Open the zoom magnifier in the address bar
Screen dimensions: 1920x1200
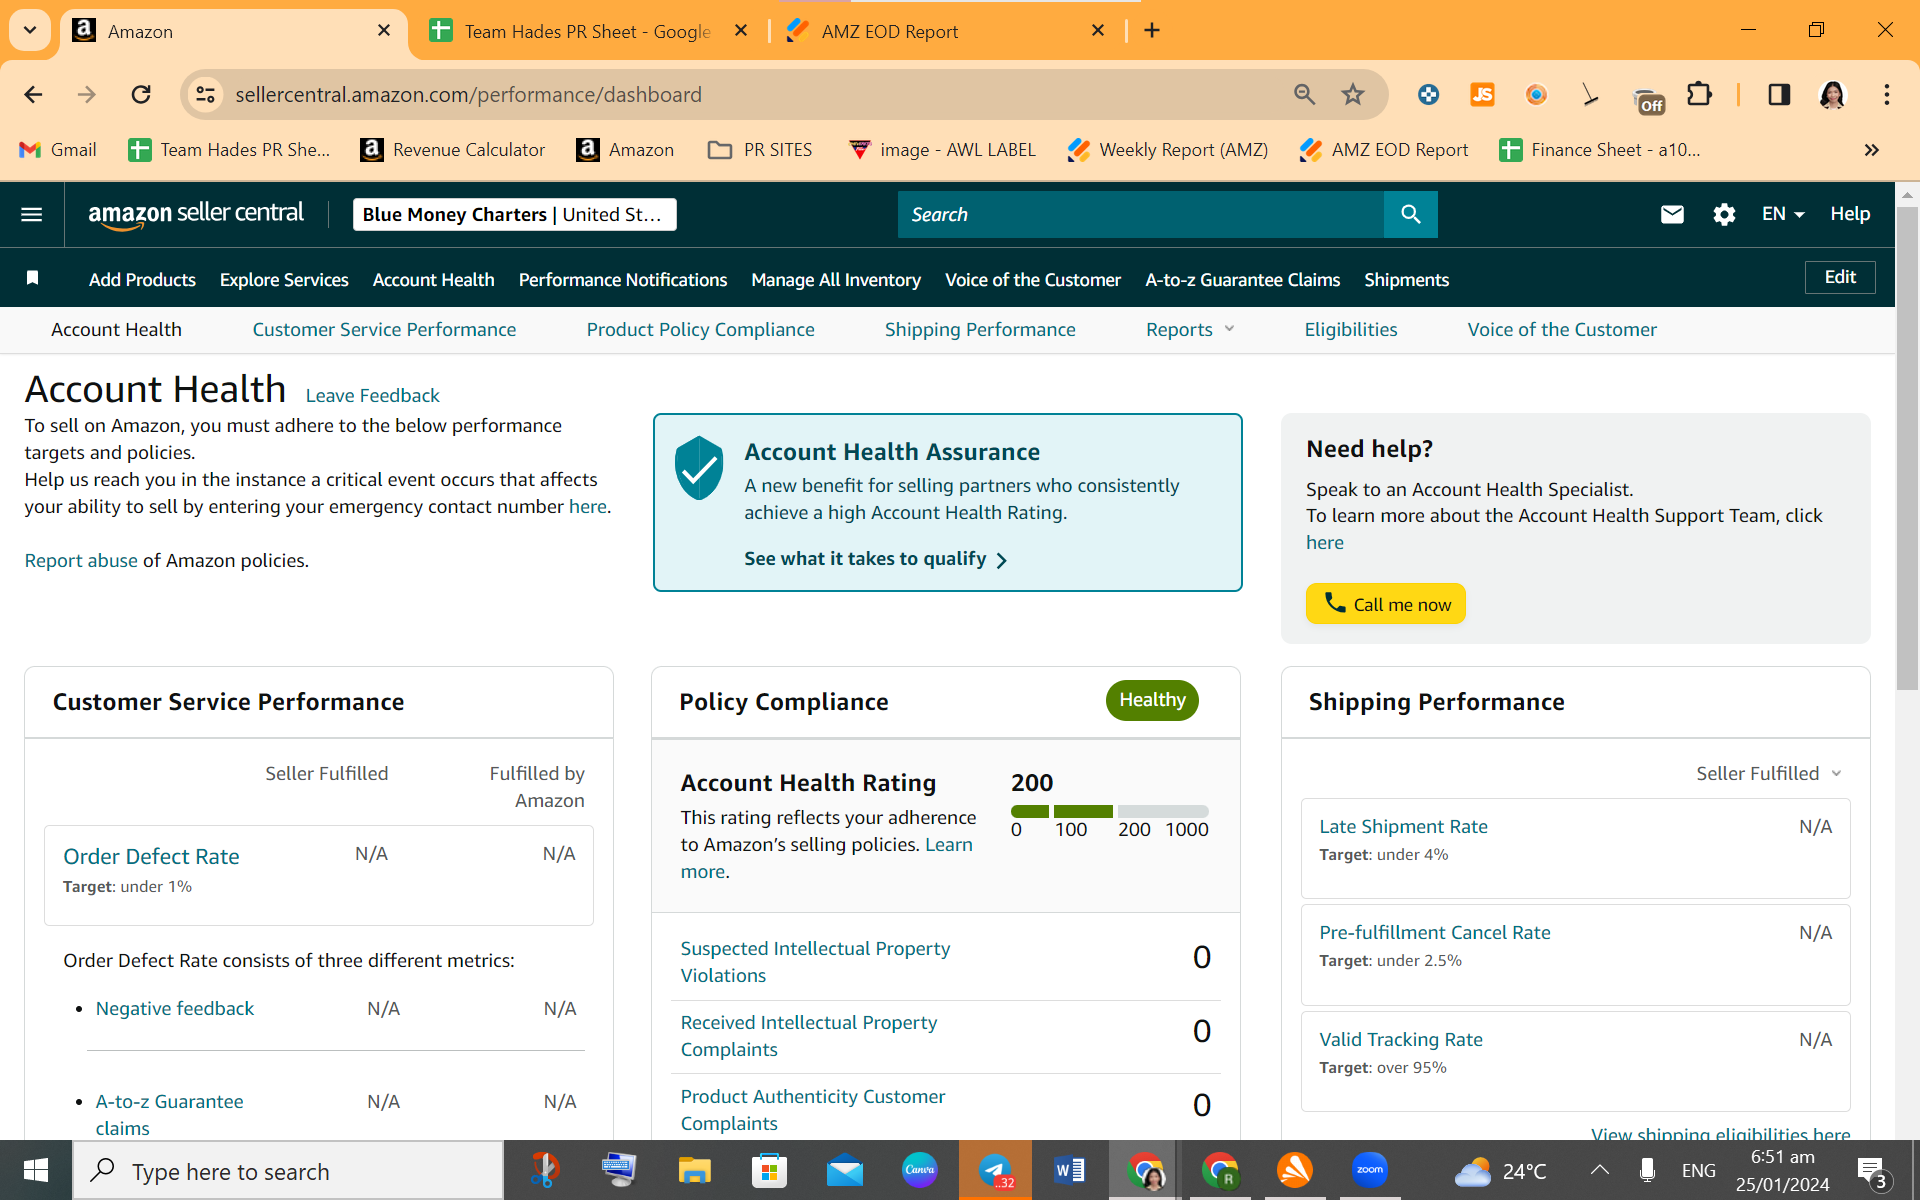click(1304, 95)
